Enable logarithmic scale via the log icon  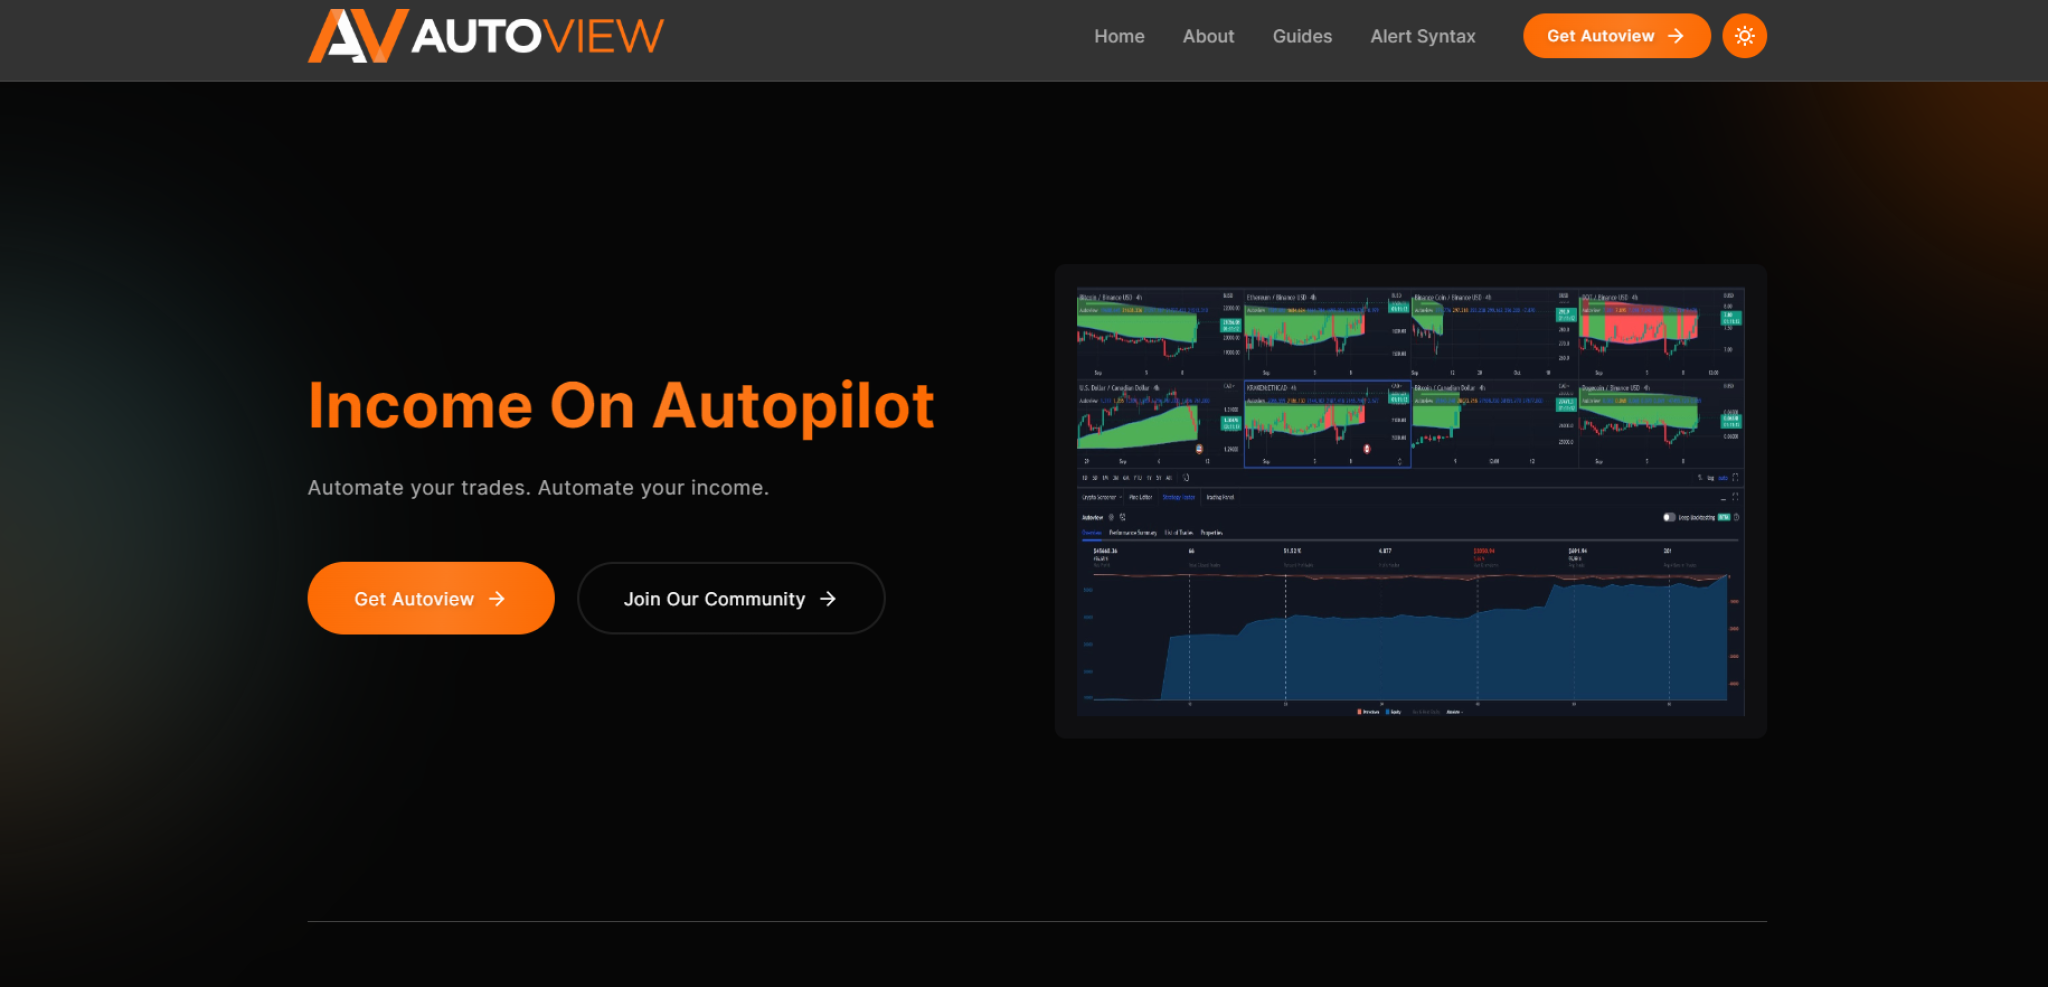1712,478
